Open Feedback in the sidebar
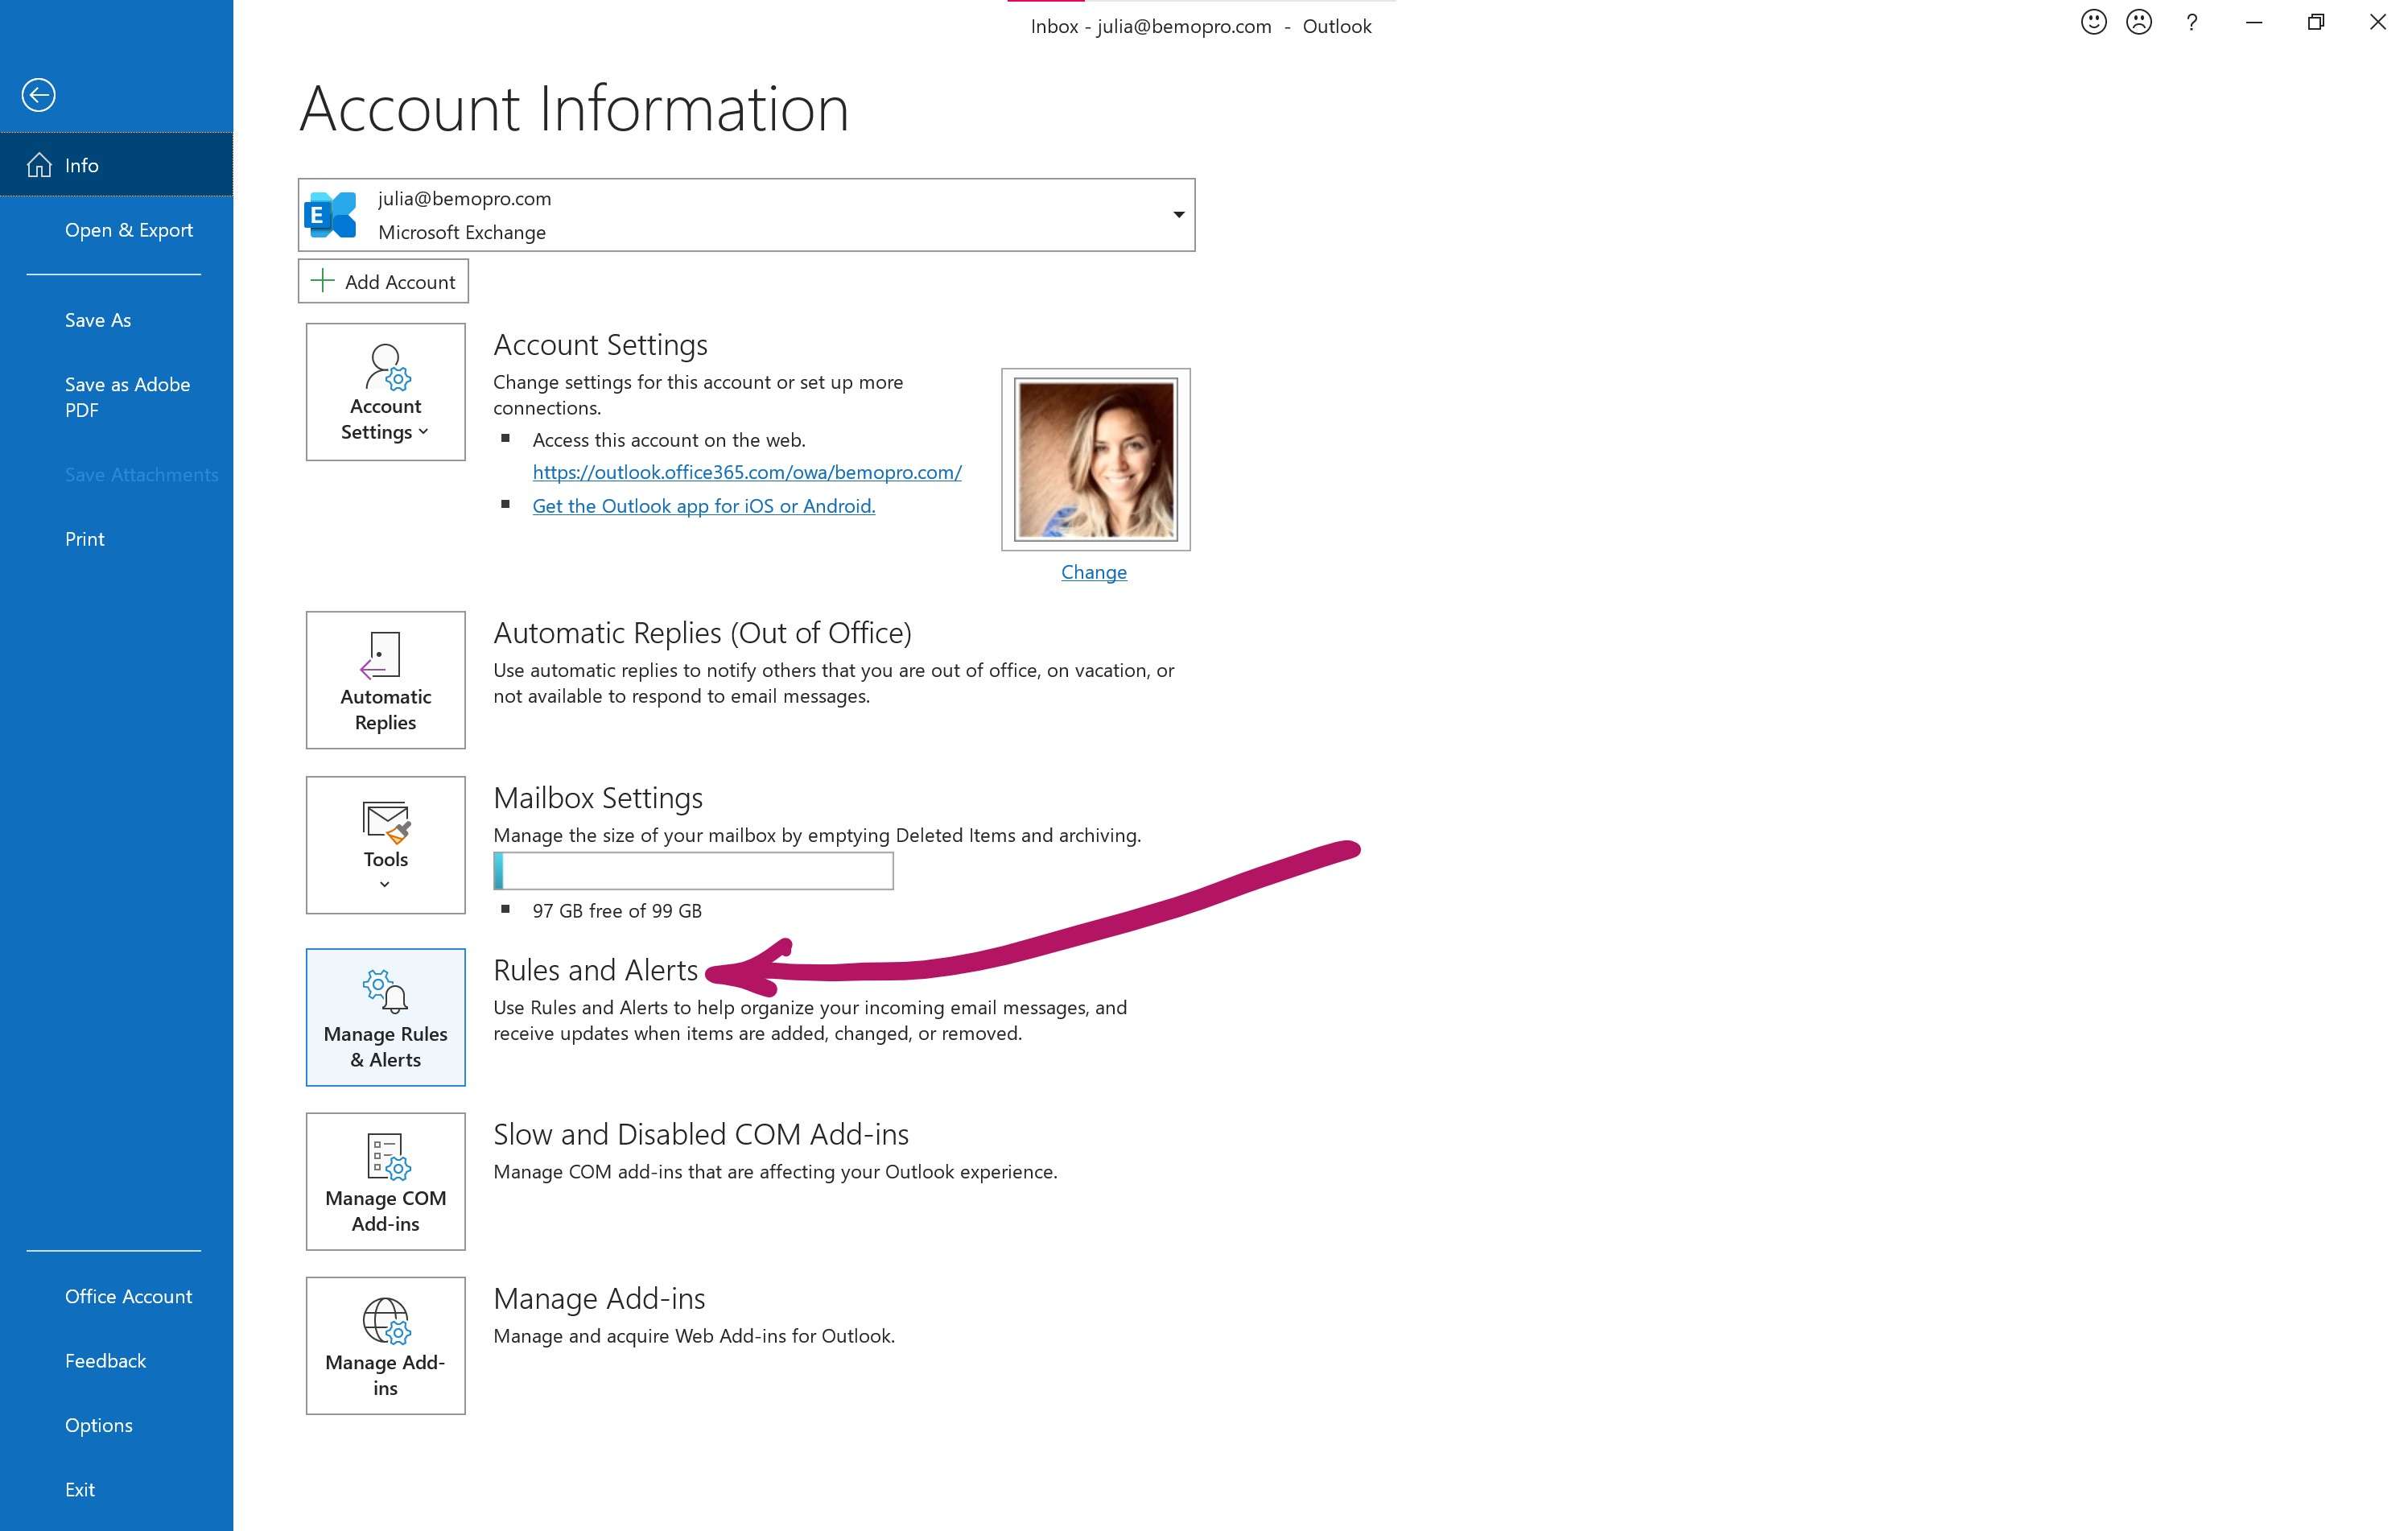Screen dimensions: 2408x1531 pyautogui.click(x=105, y=1361)
